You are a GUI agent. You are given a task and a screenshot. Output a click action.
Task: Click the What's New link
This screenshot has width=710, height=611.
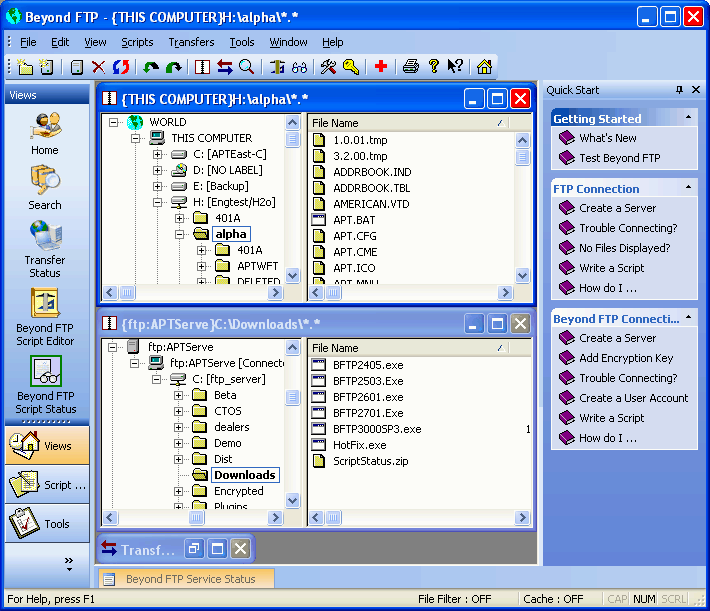point(608,138)
